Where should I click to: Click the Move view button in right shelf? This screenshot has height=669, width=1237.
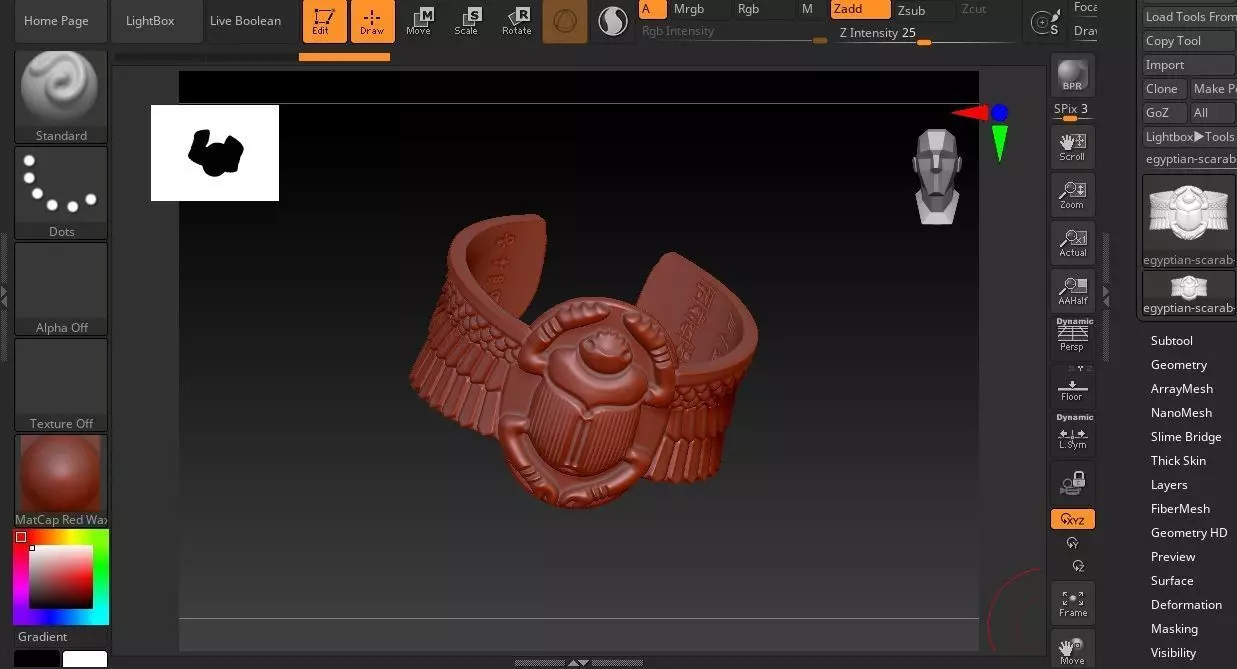click(x=1072, y=649)
